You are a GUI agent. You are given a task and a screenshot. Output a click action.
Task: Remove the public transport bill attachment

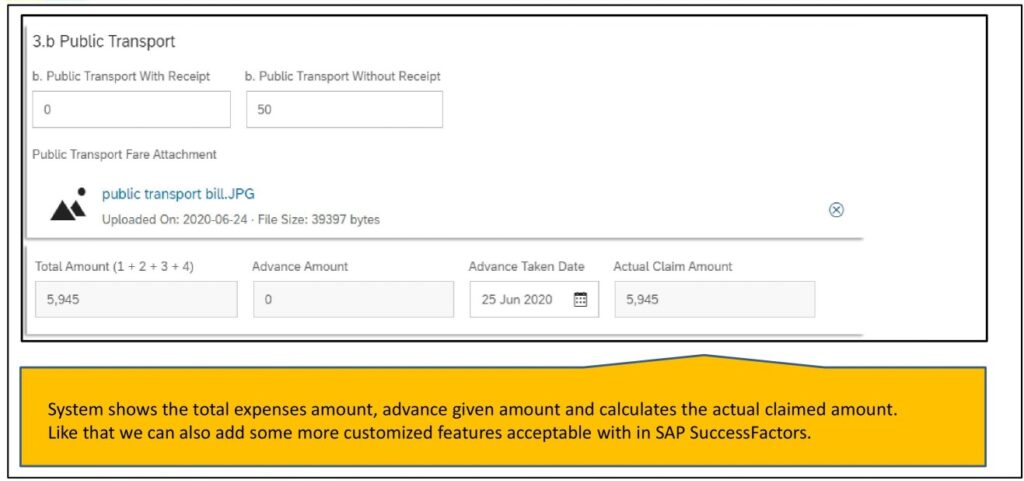point(836,209)
